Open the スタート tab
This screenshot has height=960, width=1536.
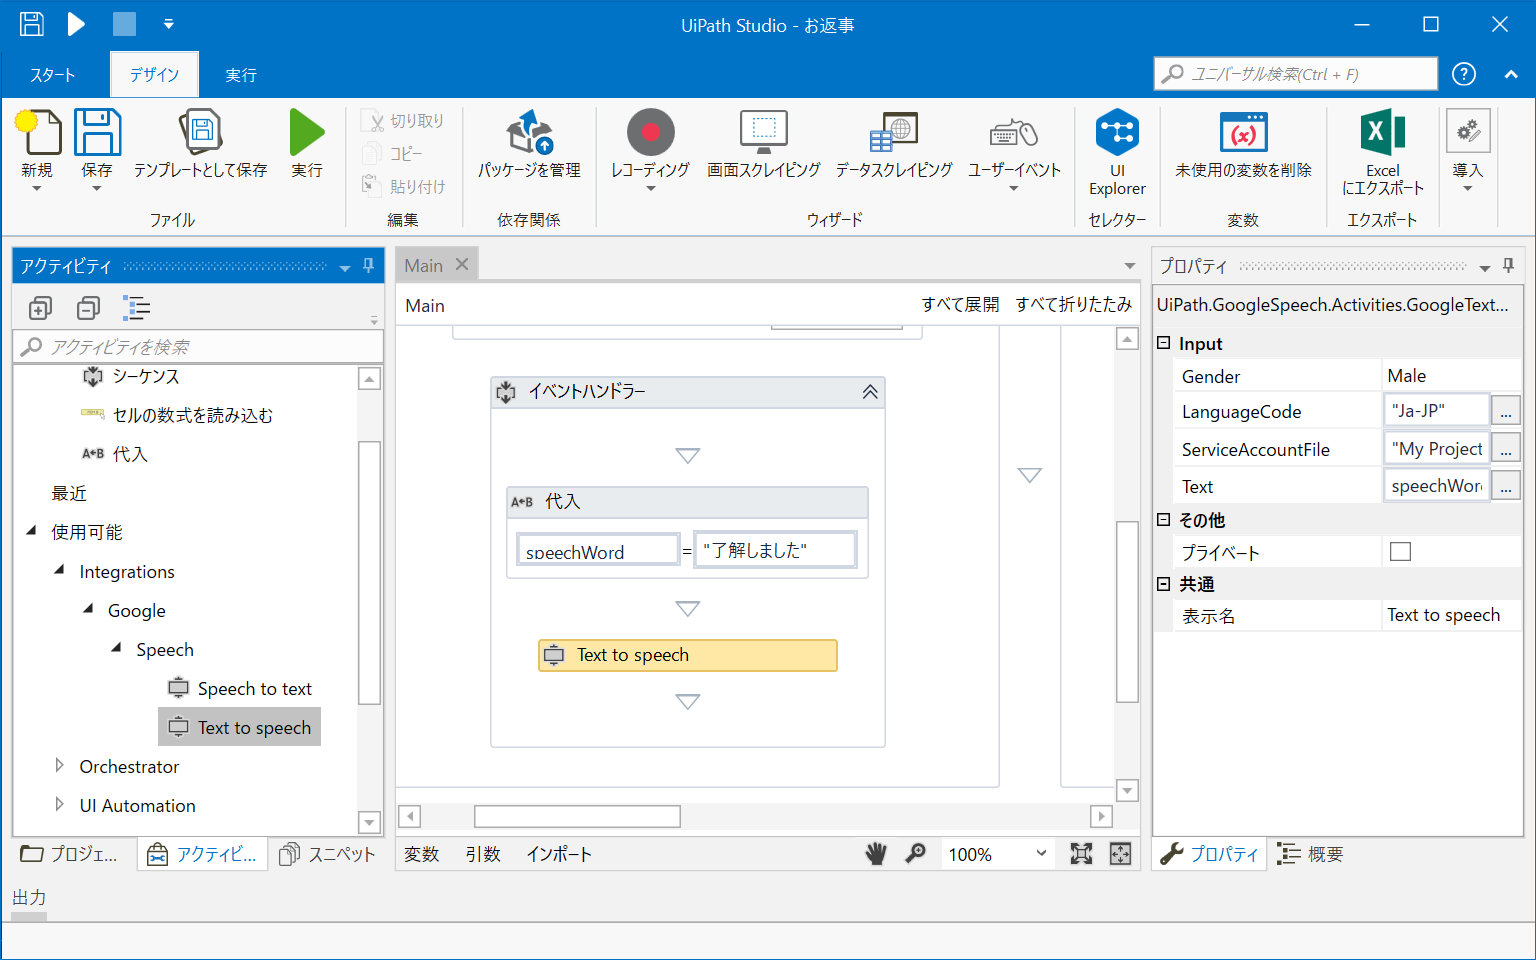click(x=52, y=75)
